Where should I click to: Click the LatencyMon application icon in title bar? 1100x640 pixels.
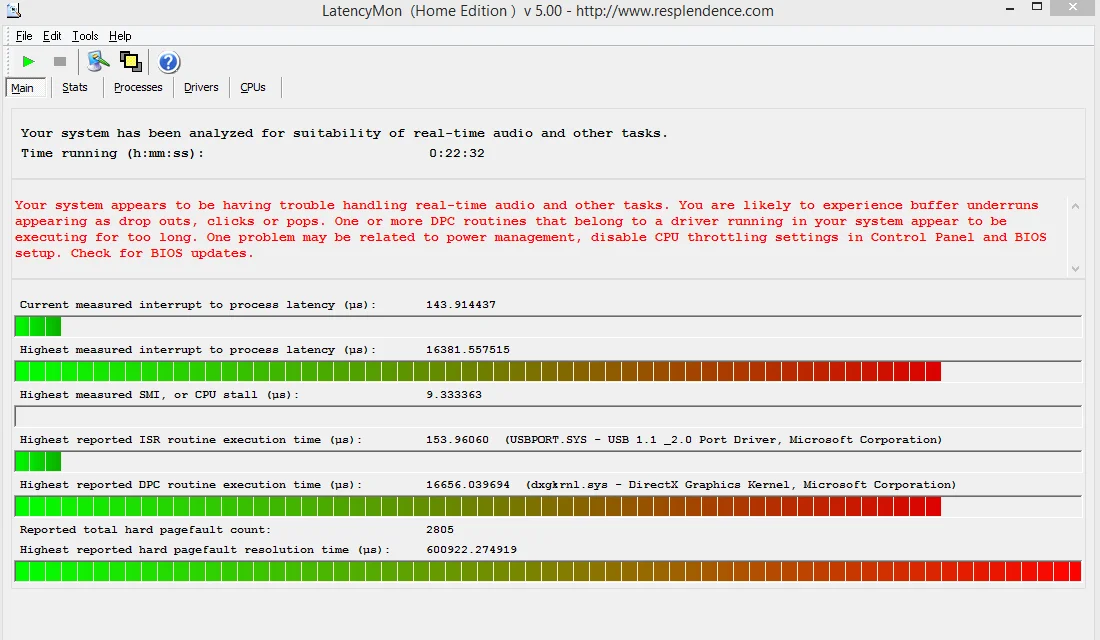[x=13, y=10]
